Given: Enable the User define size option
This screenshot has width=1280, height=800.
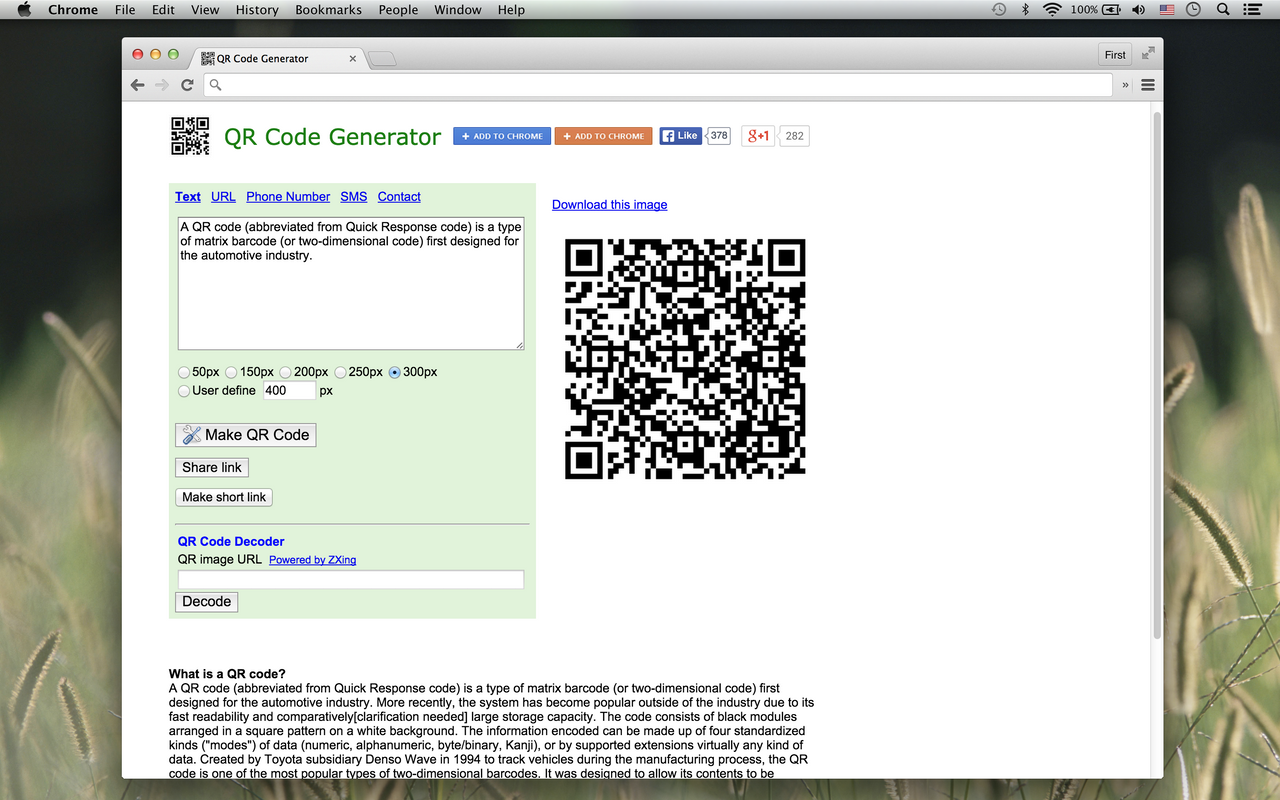Looking at the screenshot, I should [x=184, y=390].
